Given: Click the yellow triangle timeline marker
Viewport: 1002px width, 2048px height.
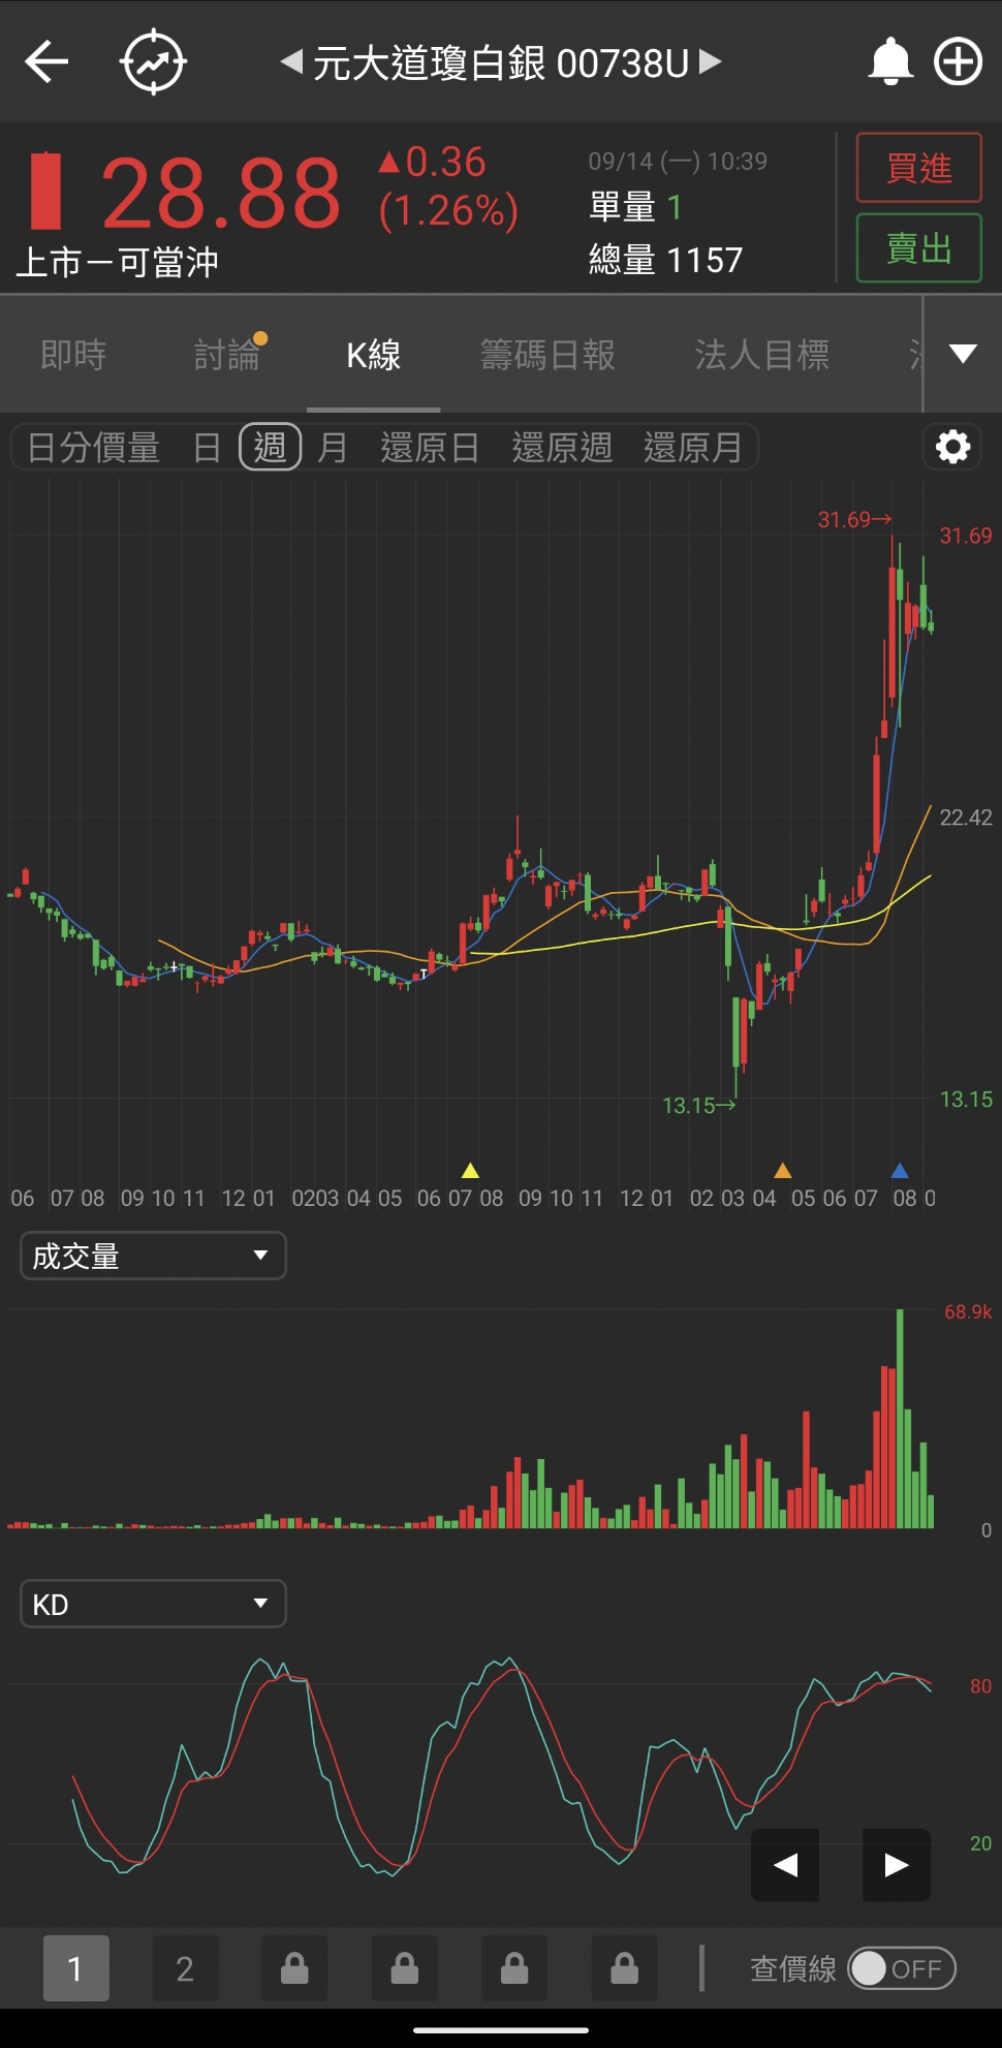Looking at the screenshot, I should (x=470, y=1170).
